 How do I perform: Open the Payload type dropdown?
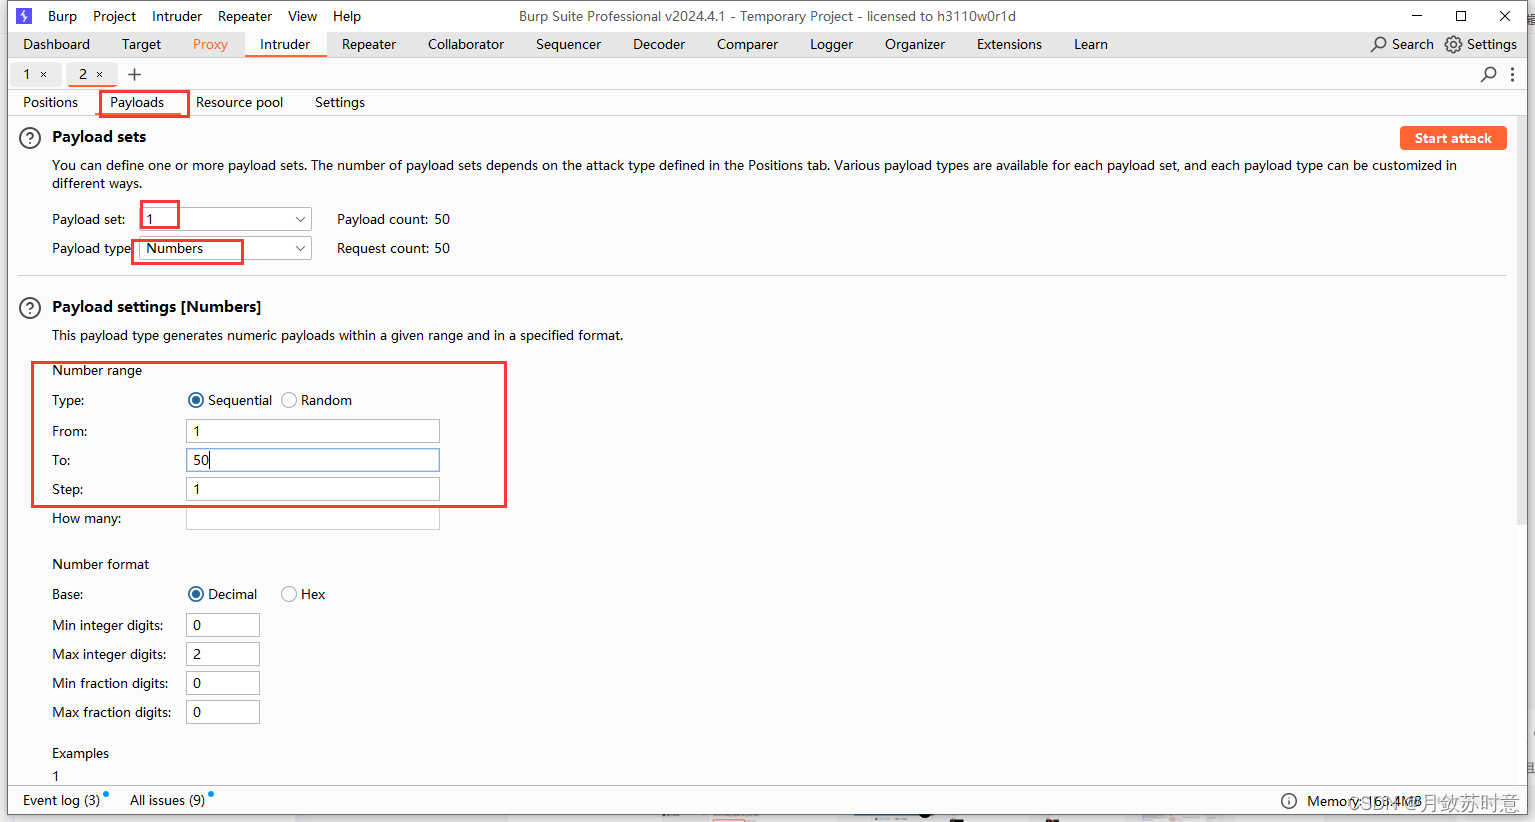tap(225, 248)
